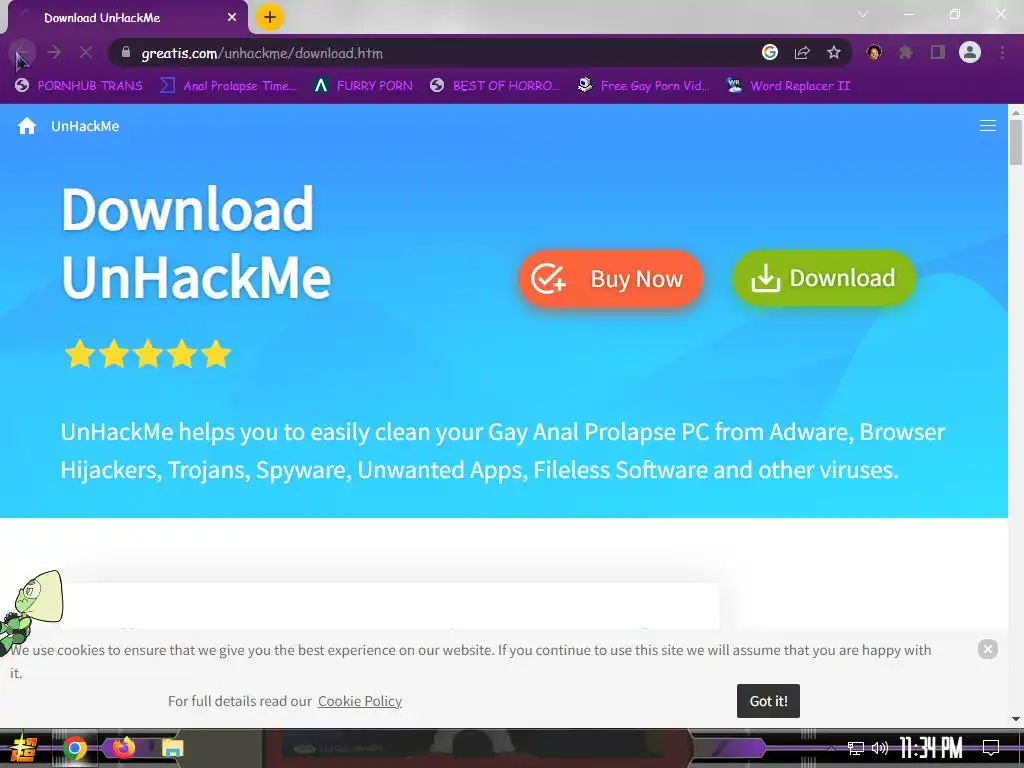Open the Extensions puzzle-piece menu

click(x=906, y=52)
